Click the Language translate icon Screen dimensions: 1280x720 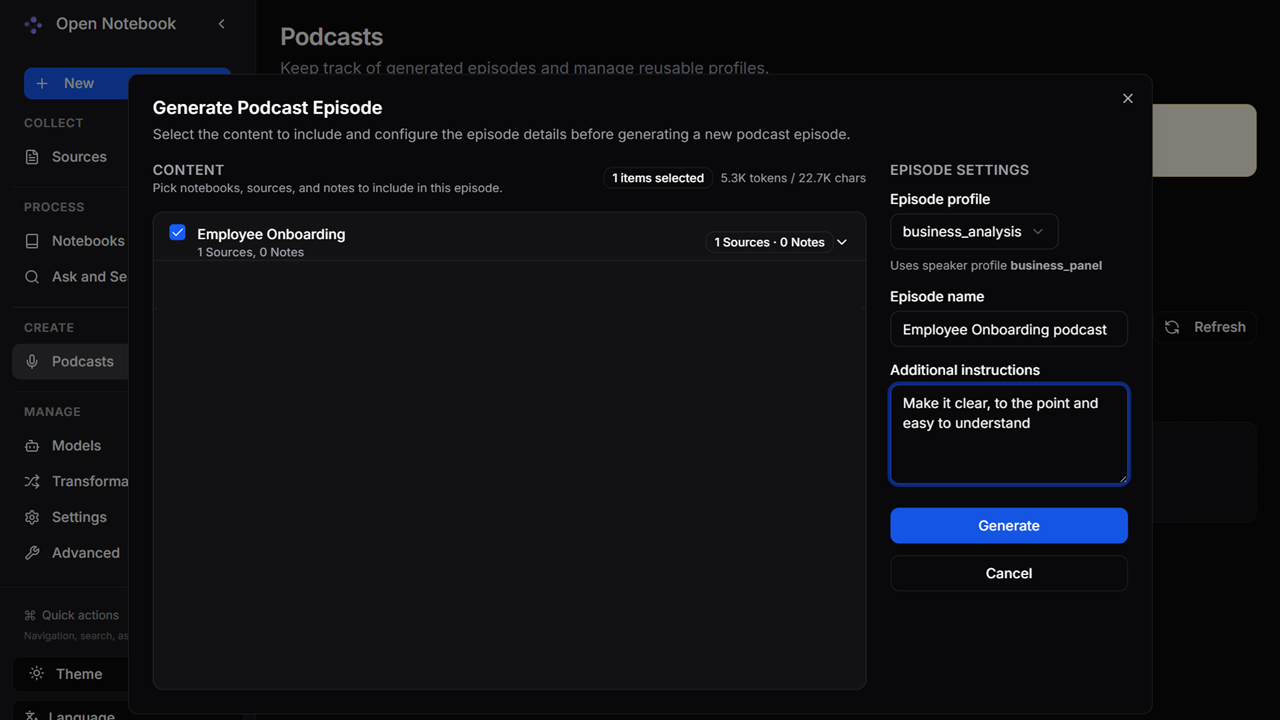coord(32,714)
